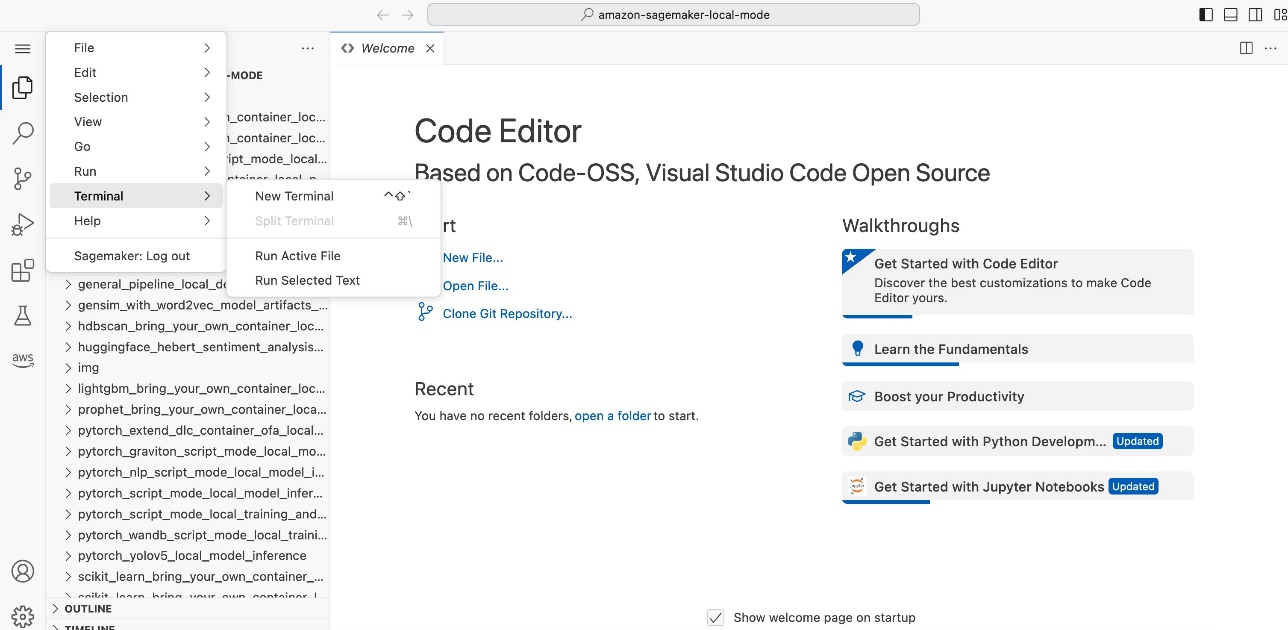The image size is (1288, 630).
Task: Choose New Terminal from submenu
Action: coord(334,196)
